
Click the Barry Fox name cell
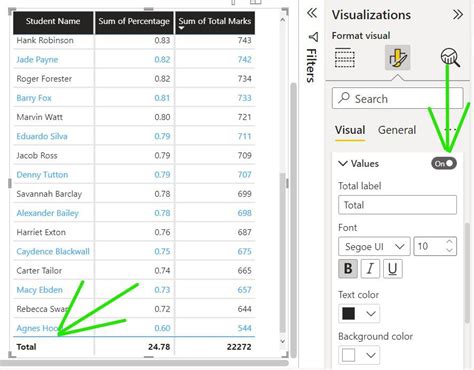pos(34,98)
